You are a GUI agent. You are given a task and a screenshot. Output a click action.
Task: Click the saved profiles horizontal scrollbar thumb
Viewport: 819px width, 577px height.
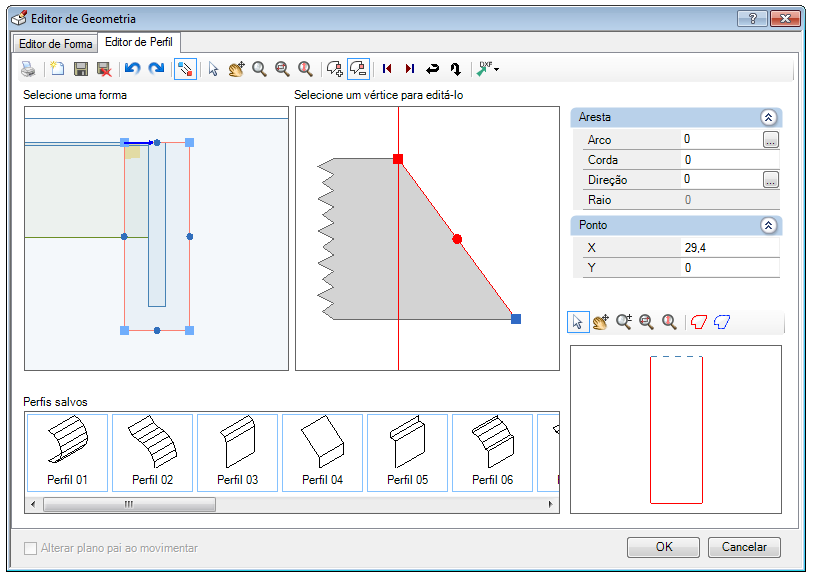[x=129, y=504]
